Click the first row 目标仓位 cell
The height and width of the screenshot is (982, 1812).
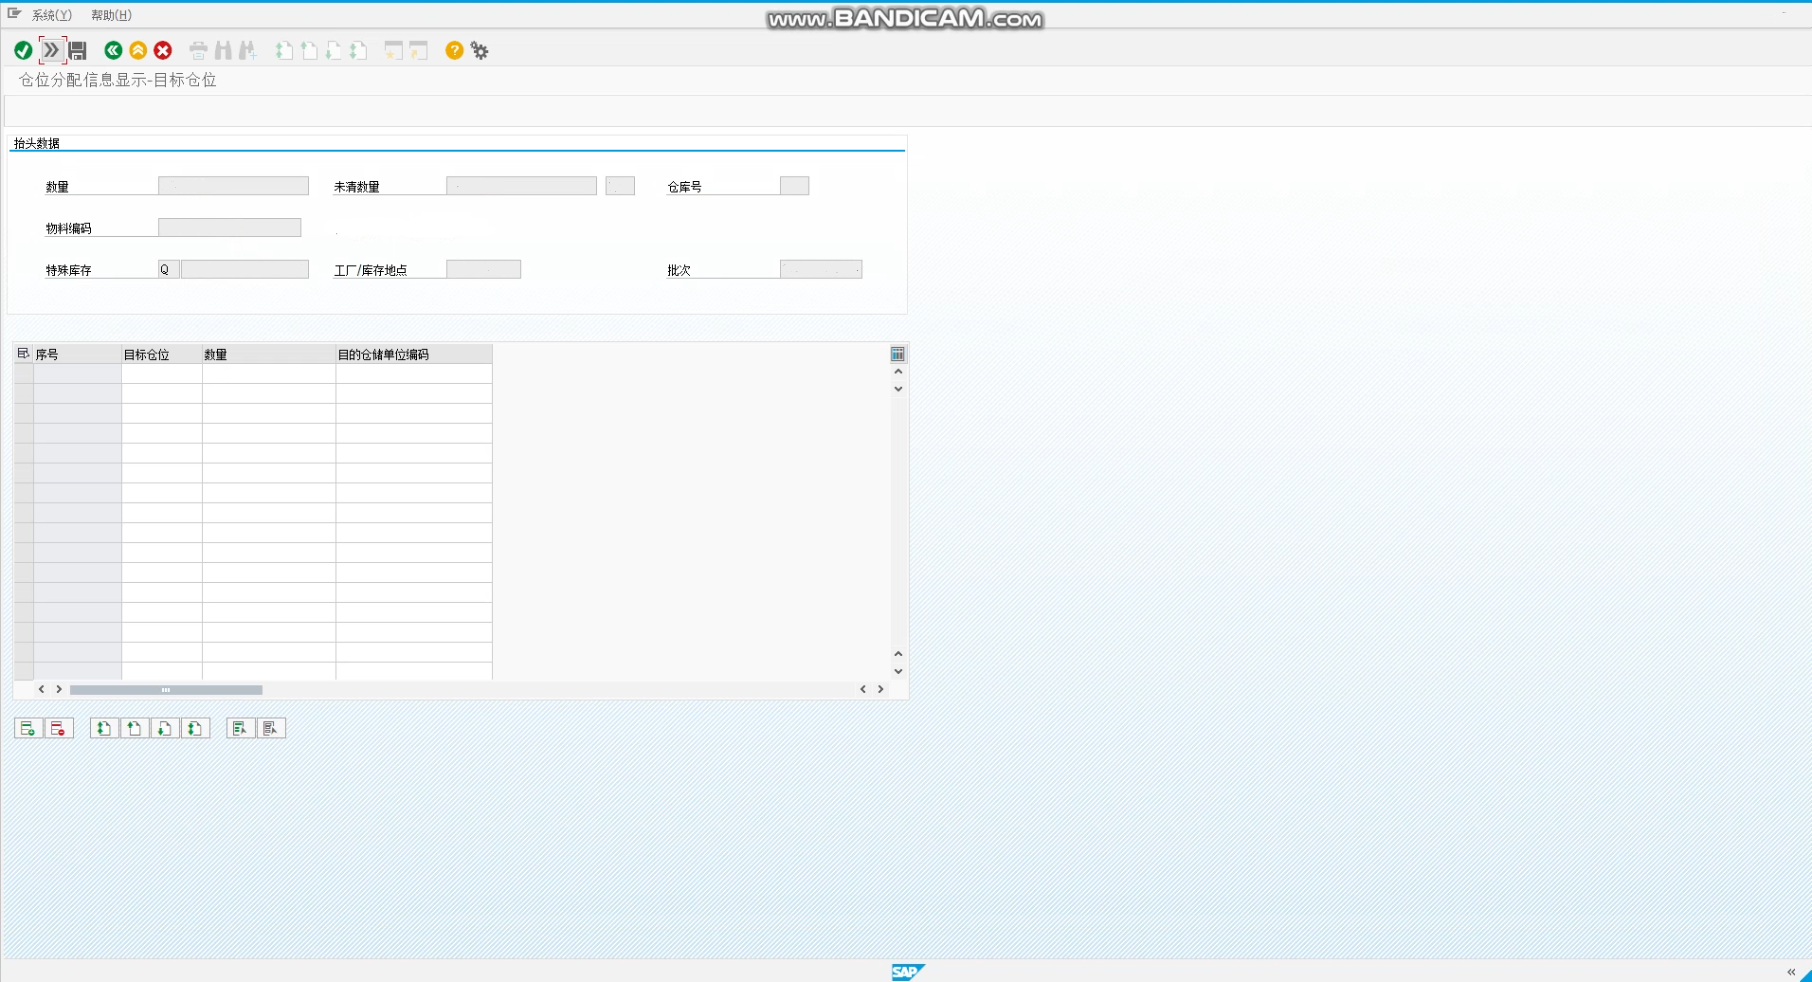[161, 374]
